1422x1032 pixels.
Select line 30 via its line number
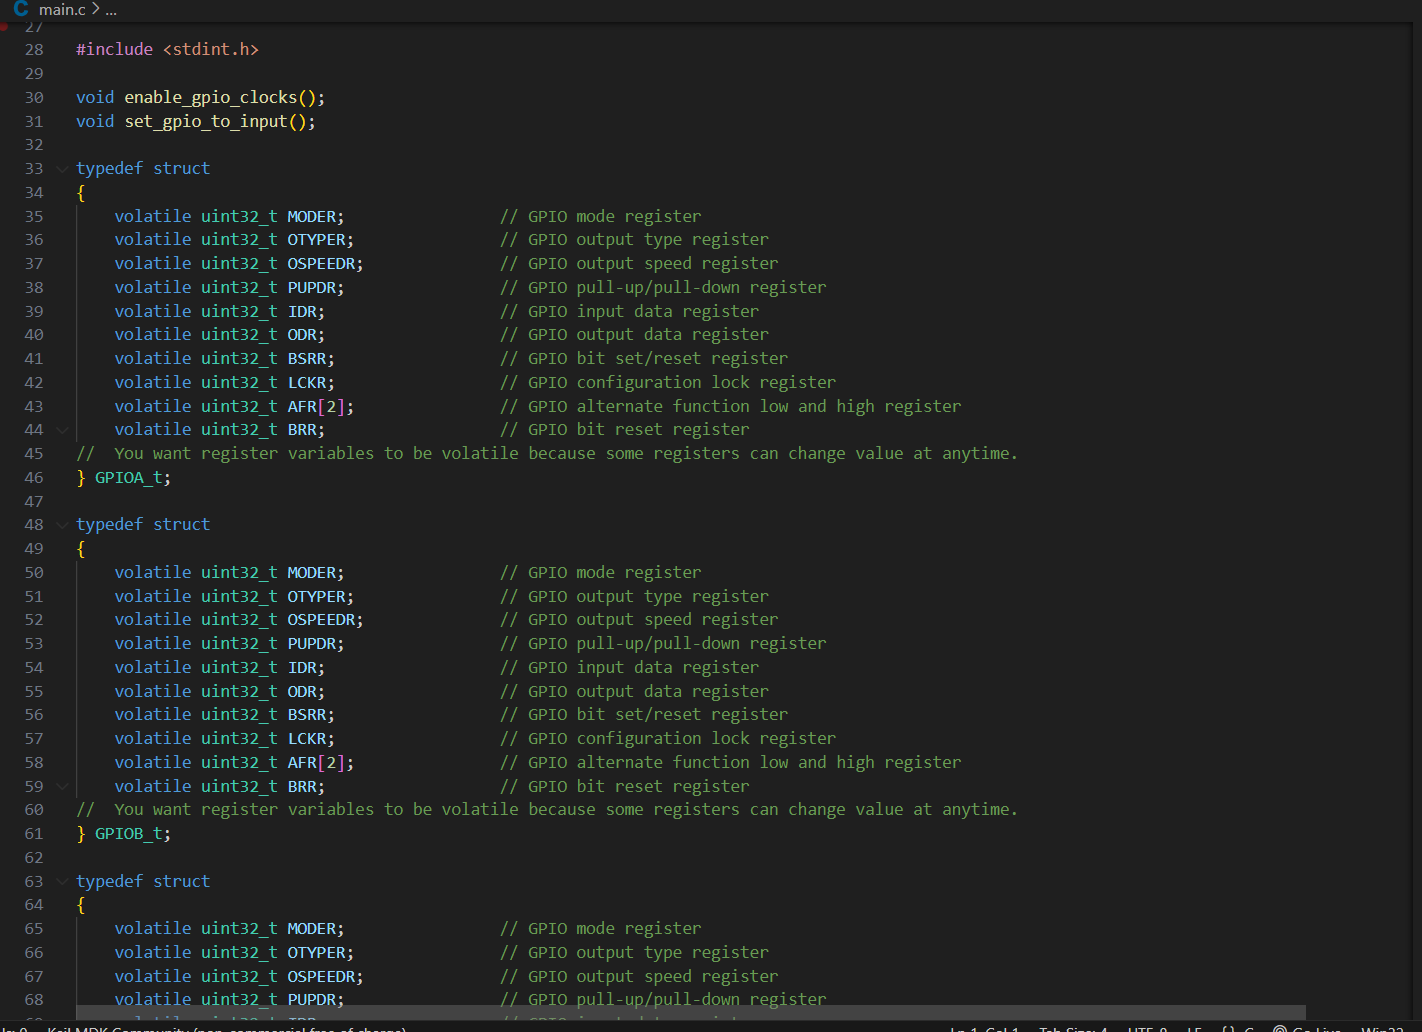[x=34, y=98]
